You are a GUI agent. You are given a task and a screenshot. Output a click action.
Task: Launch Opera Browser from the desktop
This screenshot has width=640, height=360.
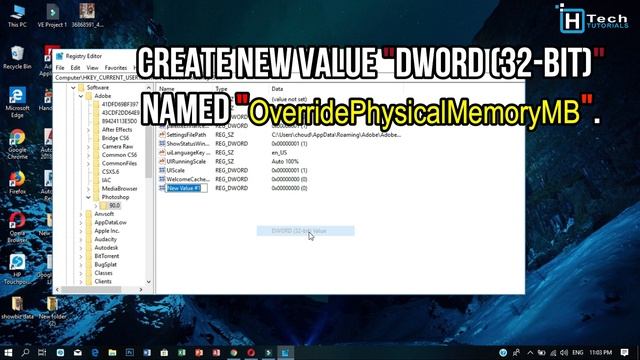coord(17,227)
